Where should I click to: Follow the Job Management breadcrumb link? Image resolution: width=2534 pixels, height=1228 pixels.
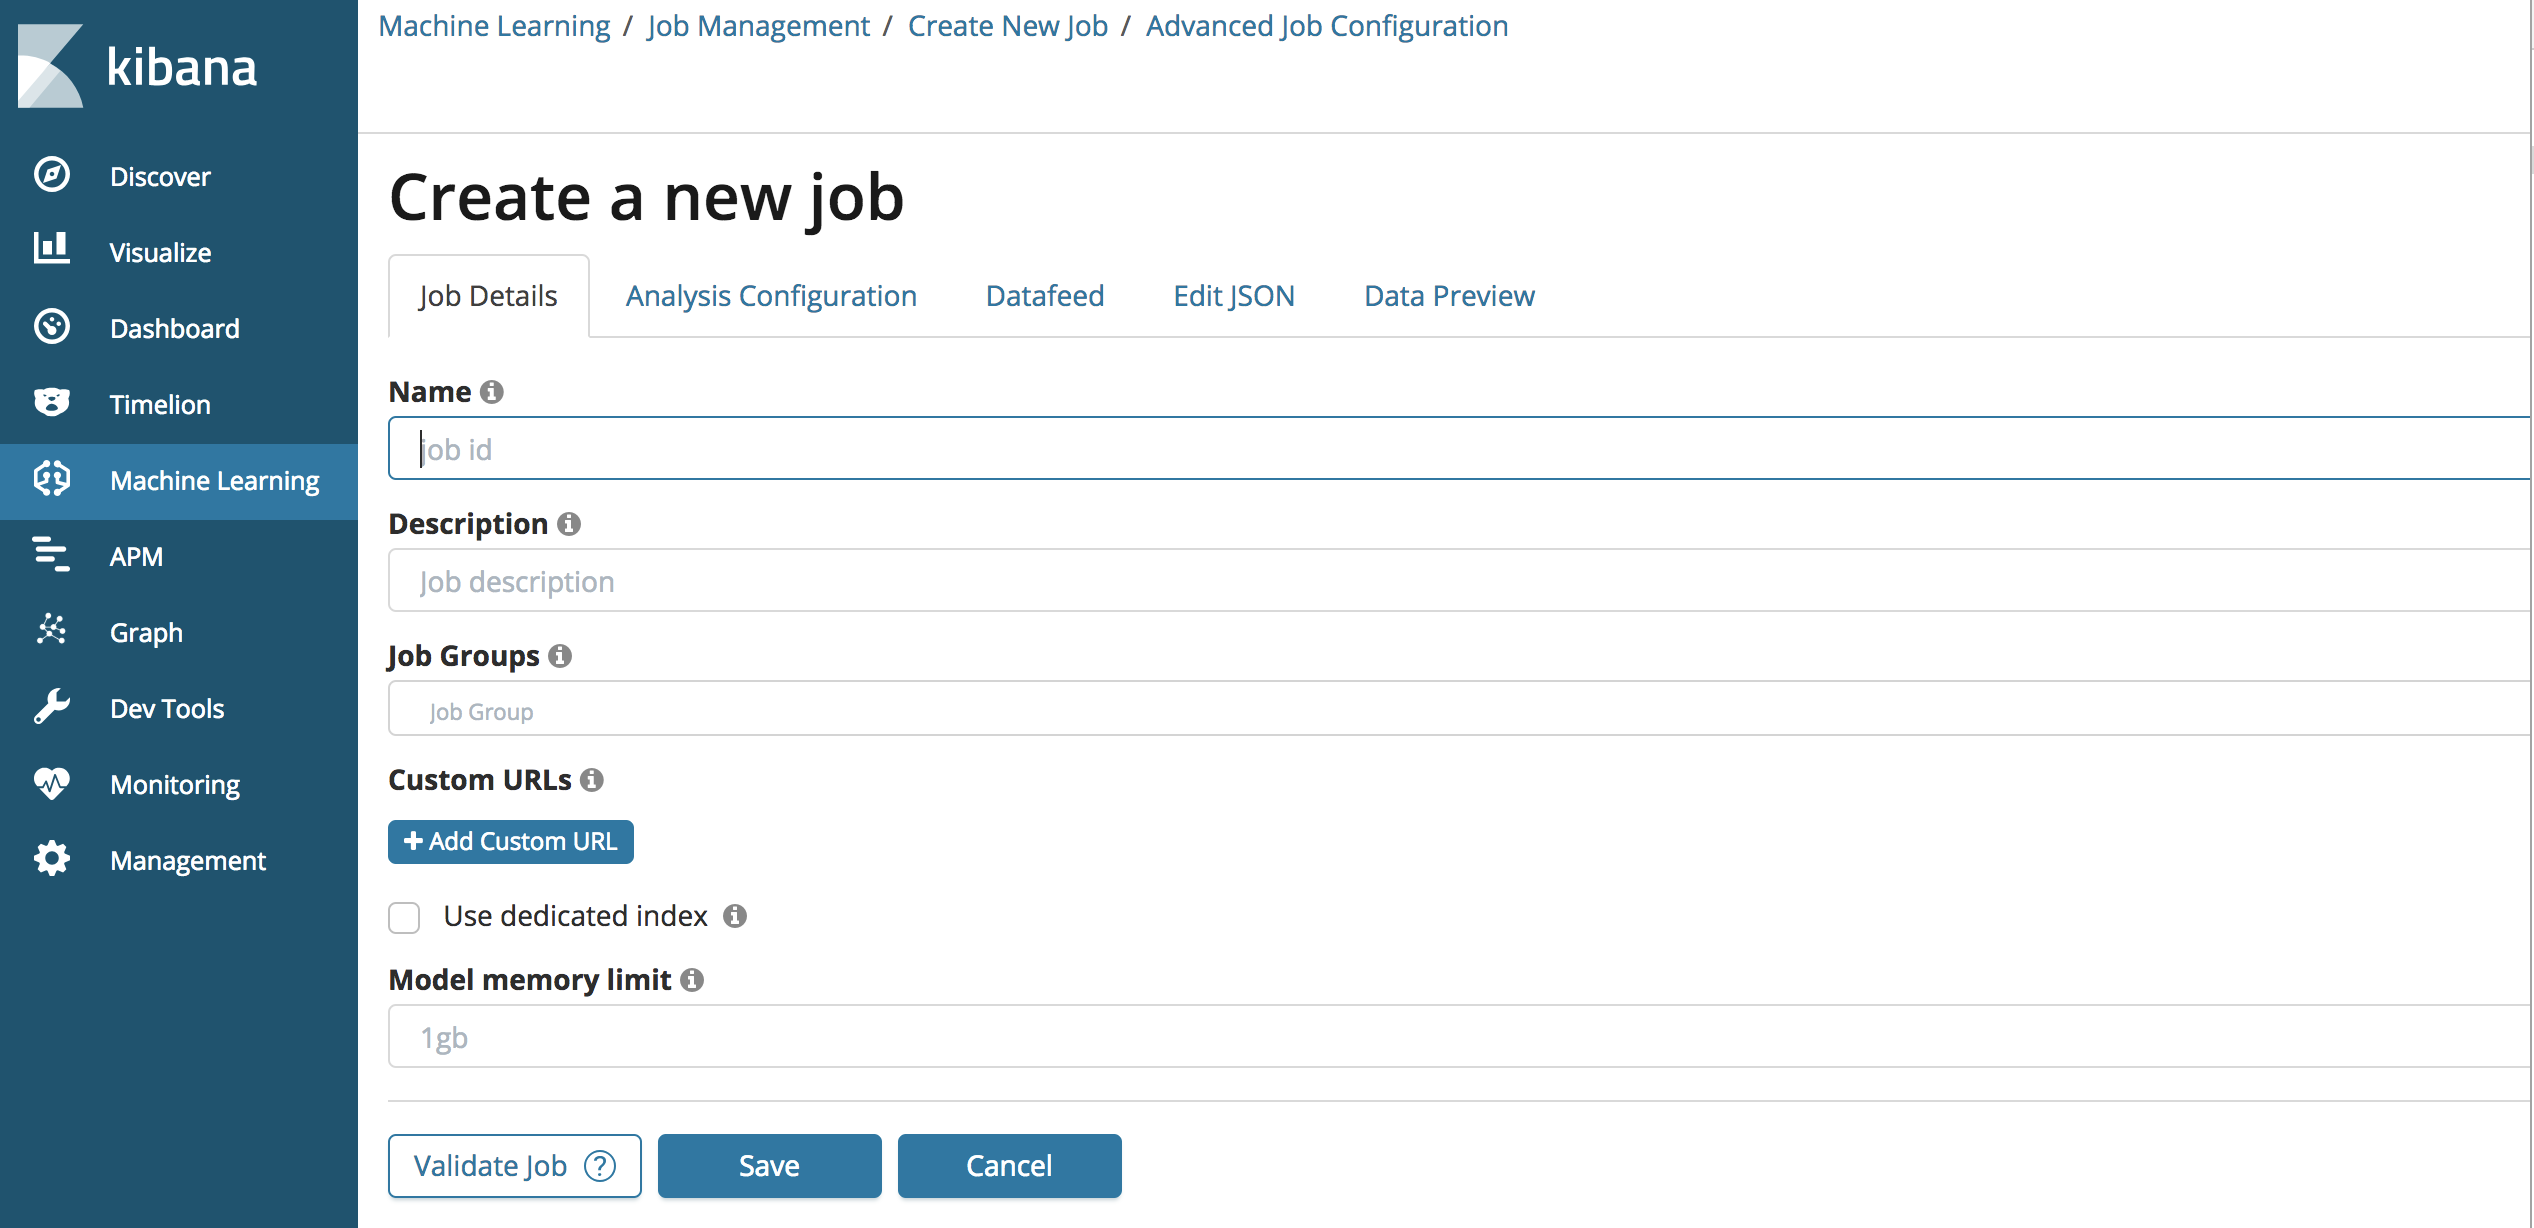[x=758, y=26]
